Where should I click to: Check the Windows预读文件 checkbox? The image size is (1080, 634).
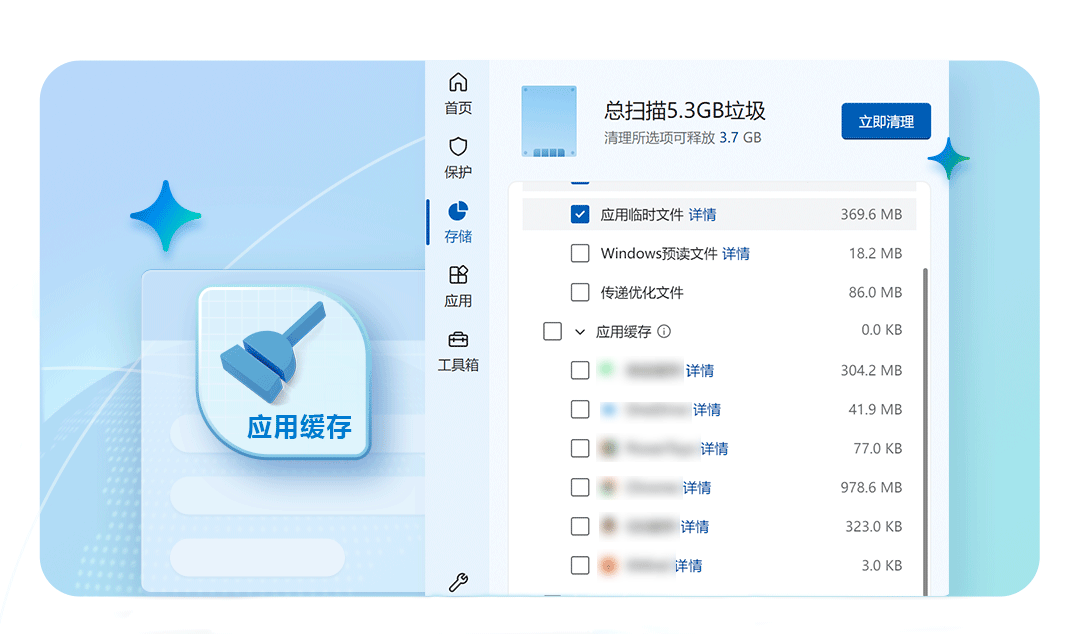click(580, 253)
